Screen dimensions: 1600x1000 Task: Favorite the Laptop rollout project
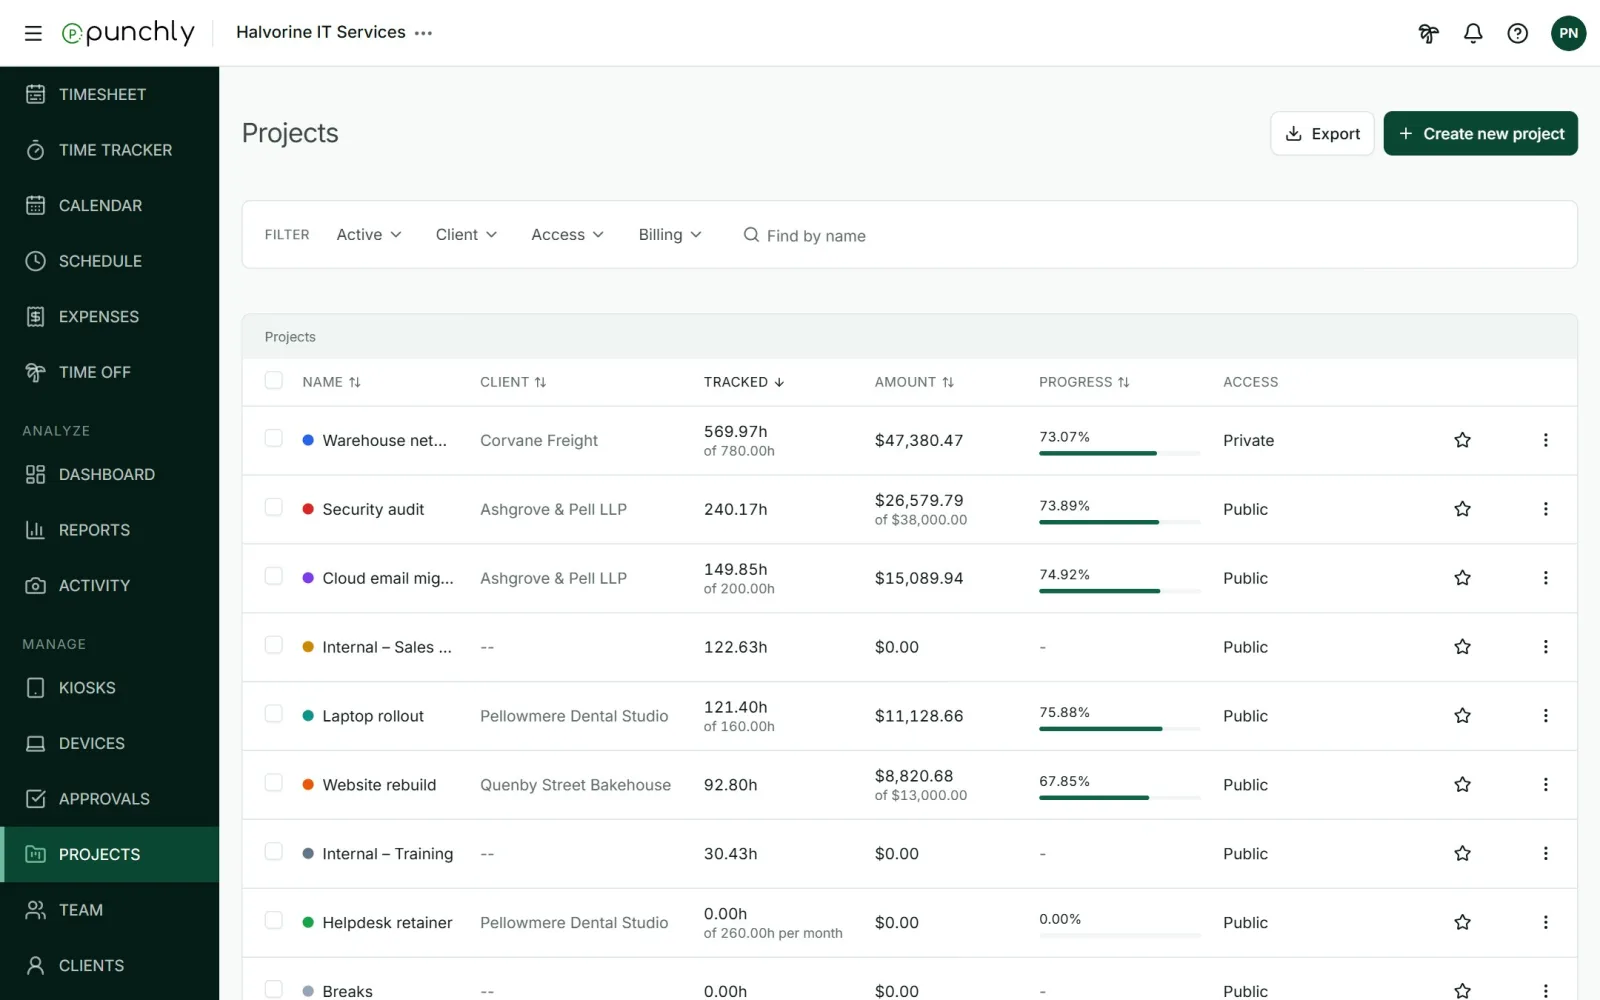pos(1462,716)
